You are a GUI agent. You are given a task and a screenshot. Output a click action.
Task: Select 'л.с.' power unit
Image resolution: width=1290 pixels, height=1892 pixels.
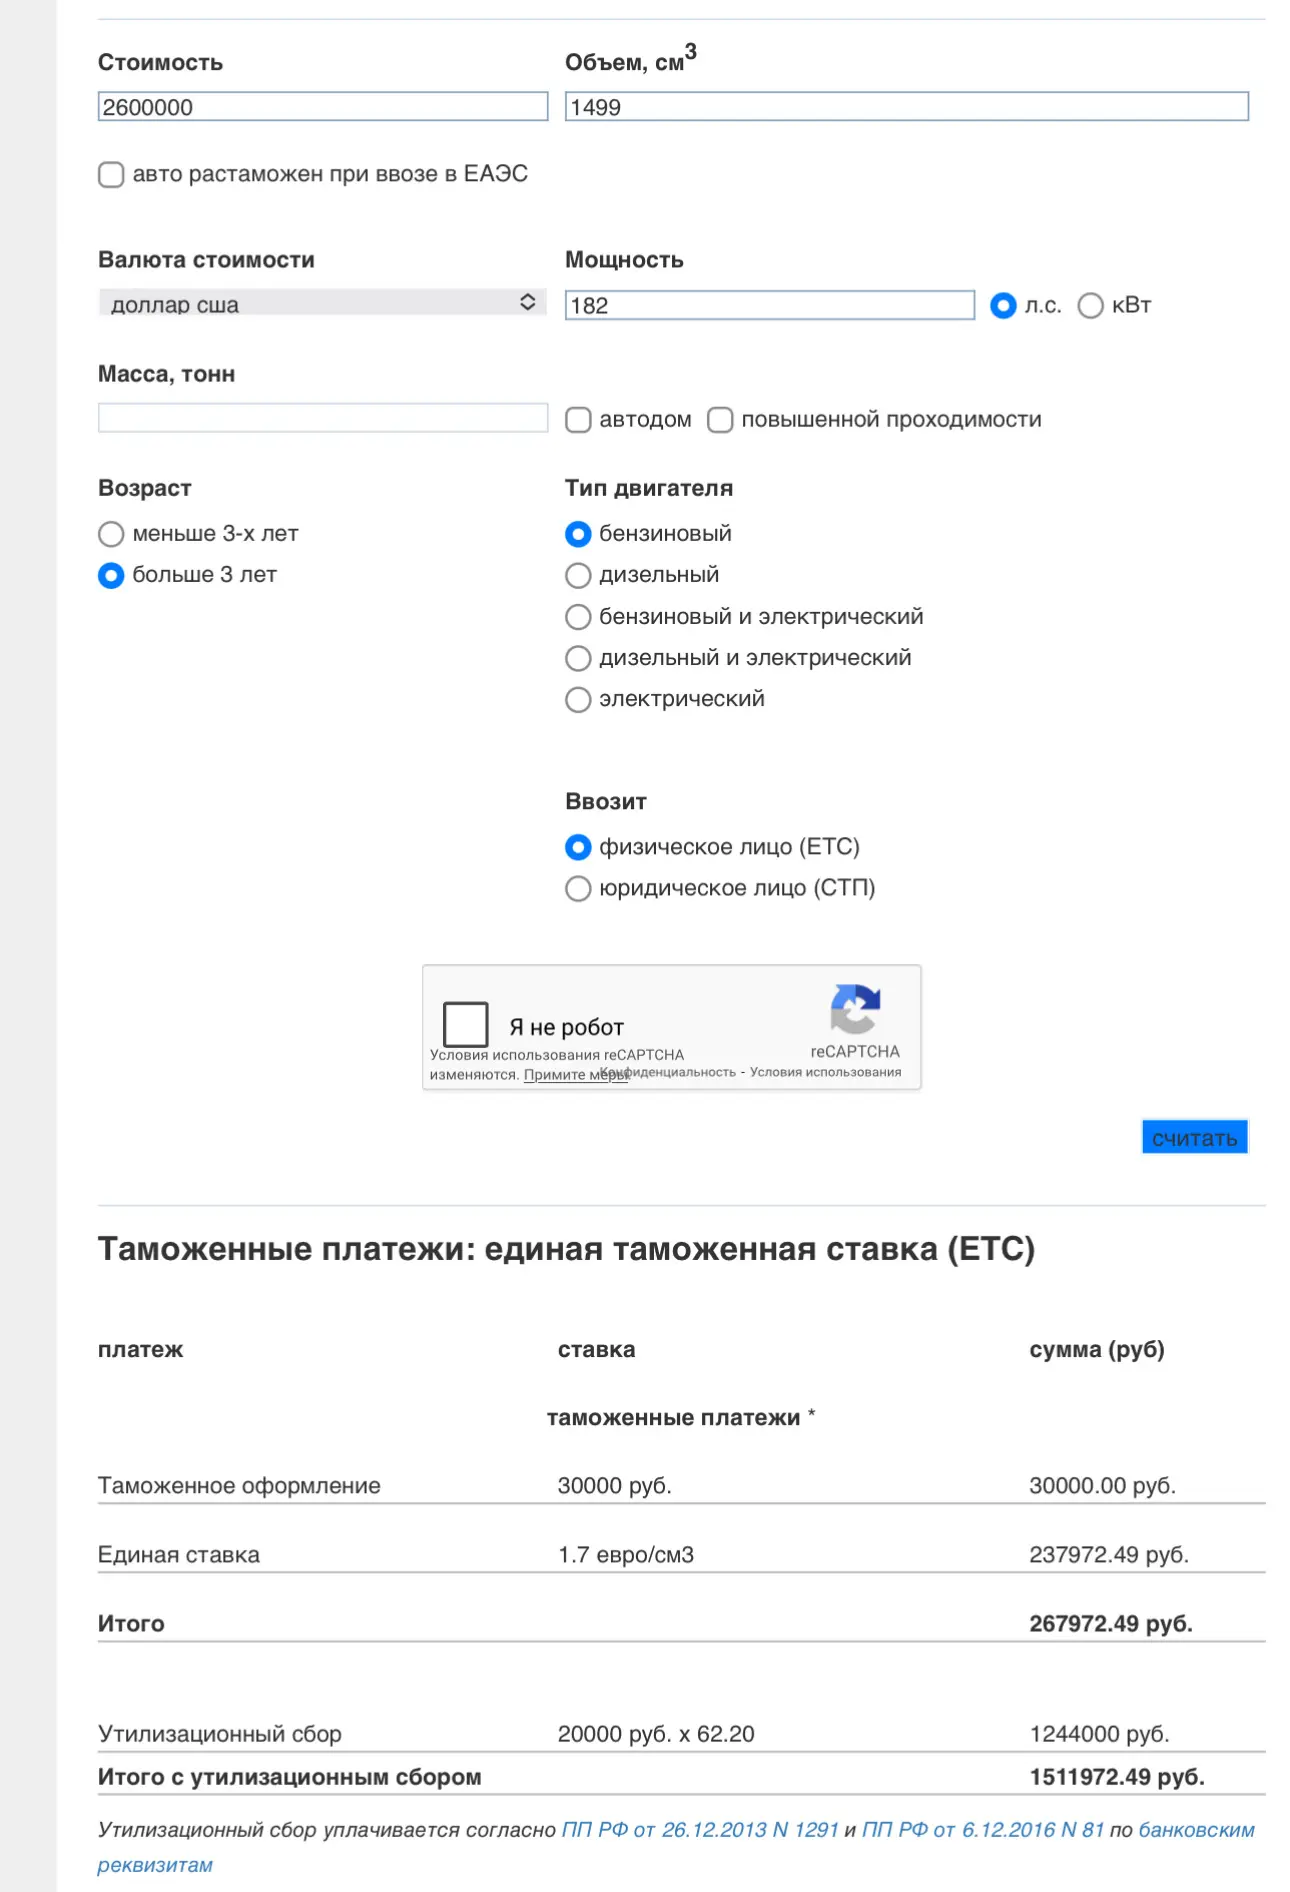[1003, 306]
